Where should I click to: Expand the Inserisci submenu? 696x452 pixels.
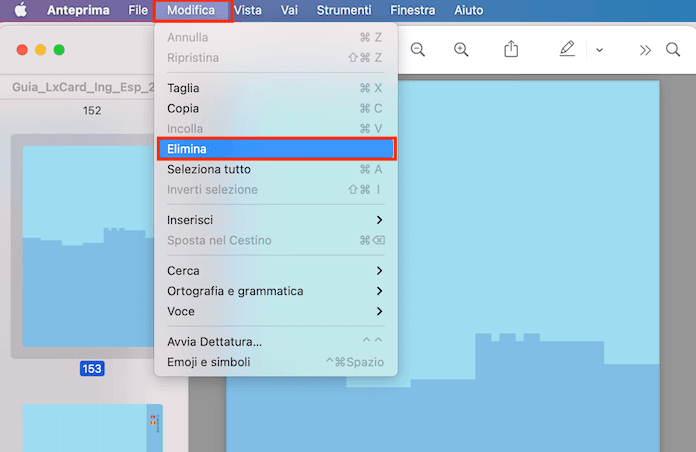(x=276, y=220)
